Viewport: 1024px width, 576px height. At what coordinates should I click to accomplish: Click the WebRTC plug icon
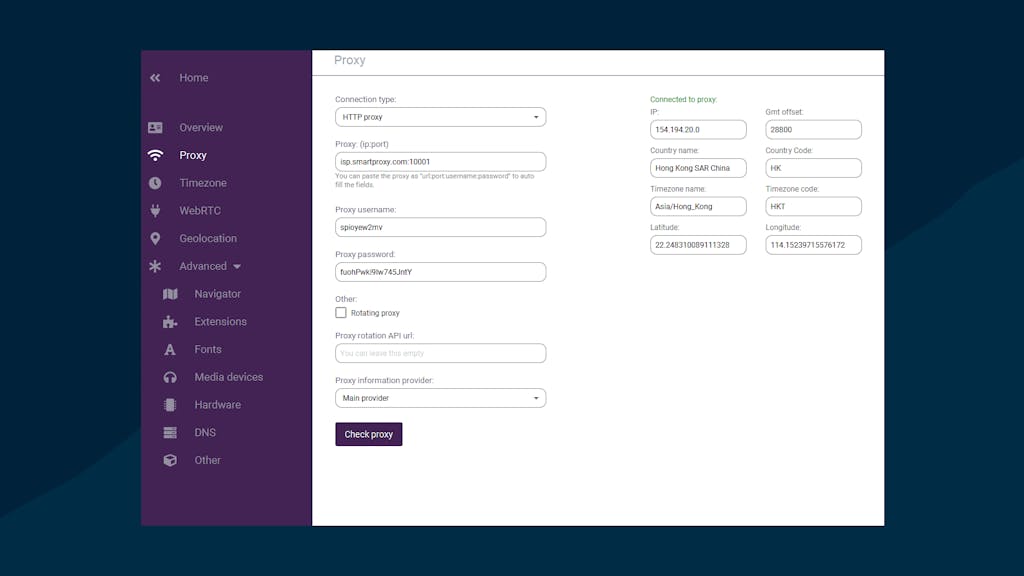155,211
